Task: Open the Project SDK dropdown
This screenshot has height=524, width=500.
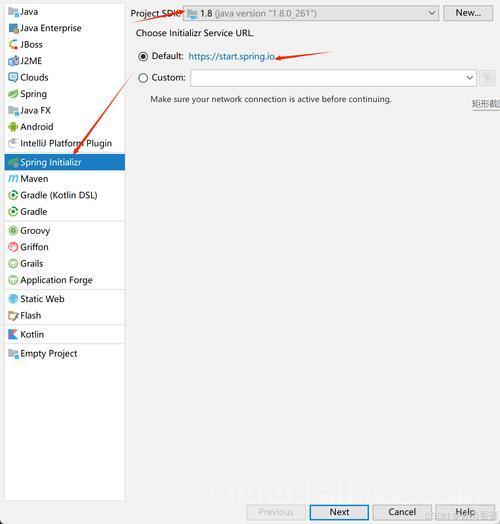Action: click(x=311, y=13)
